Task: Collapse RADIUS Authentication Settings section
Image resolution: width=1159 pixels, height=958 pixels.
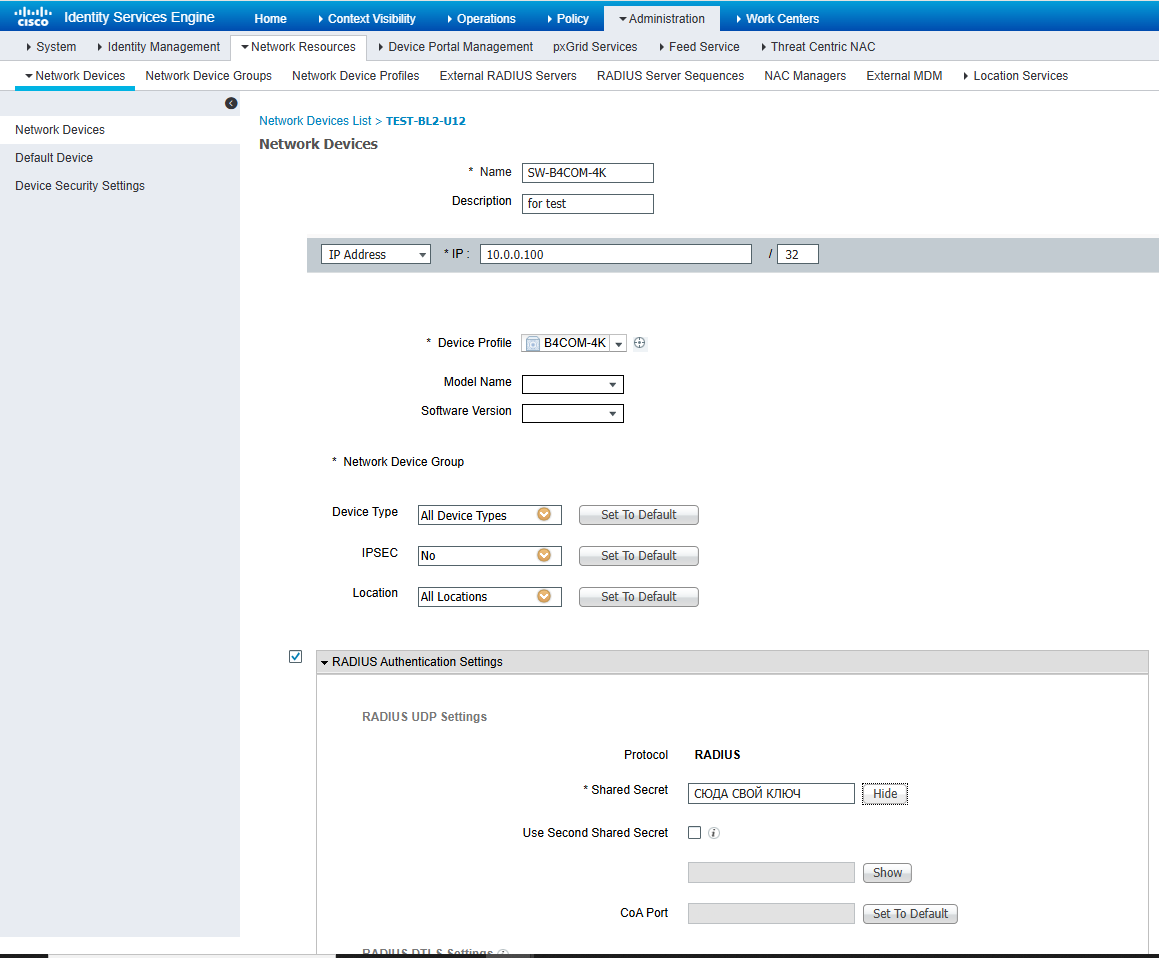Action: pyautogui.click(x=325, y=662)
